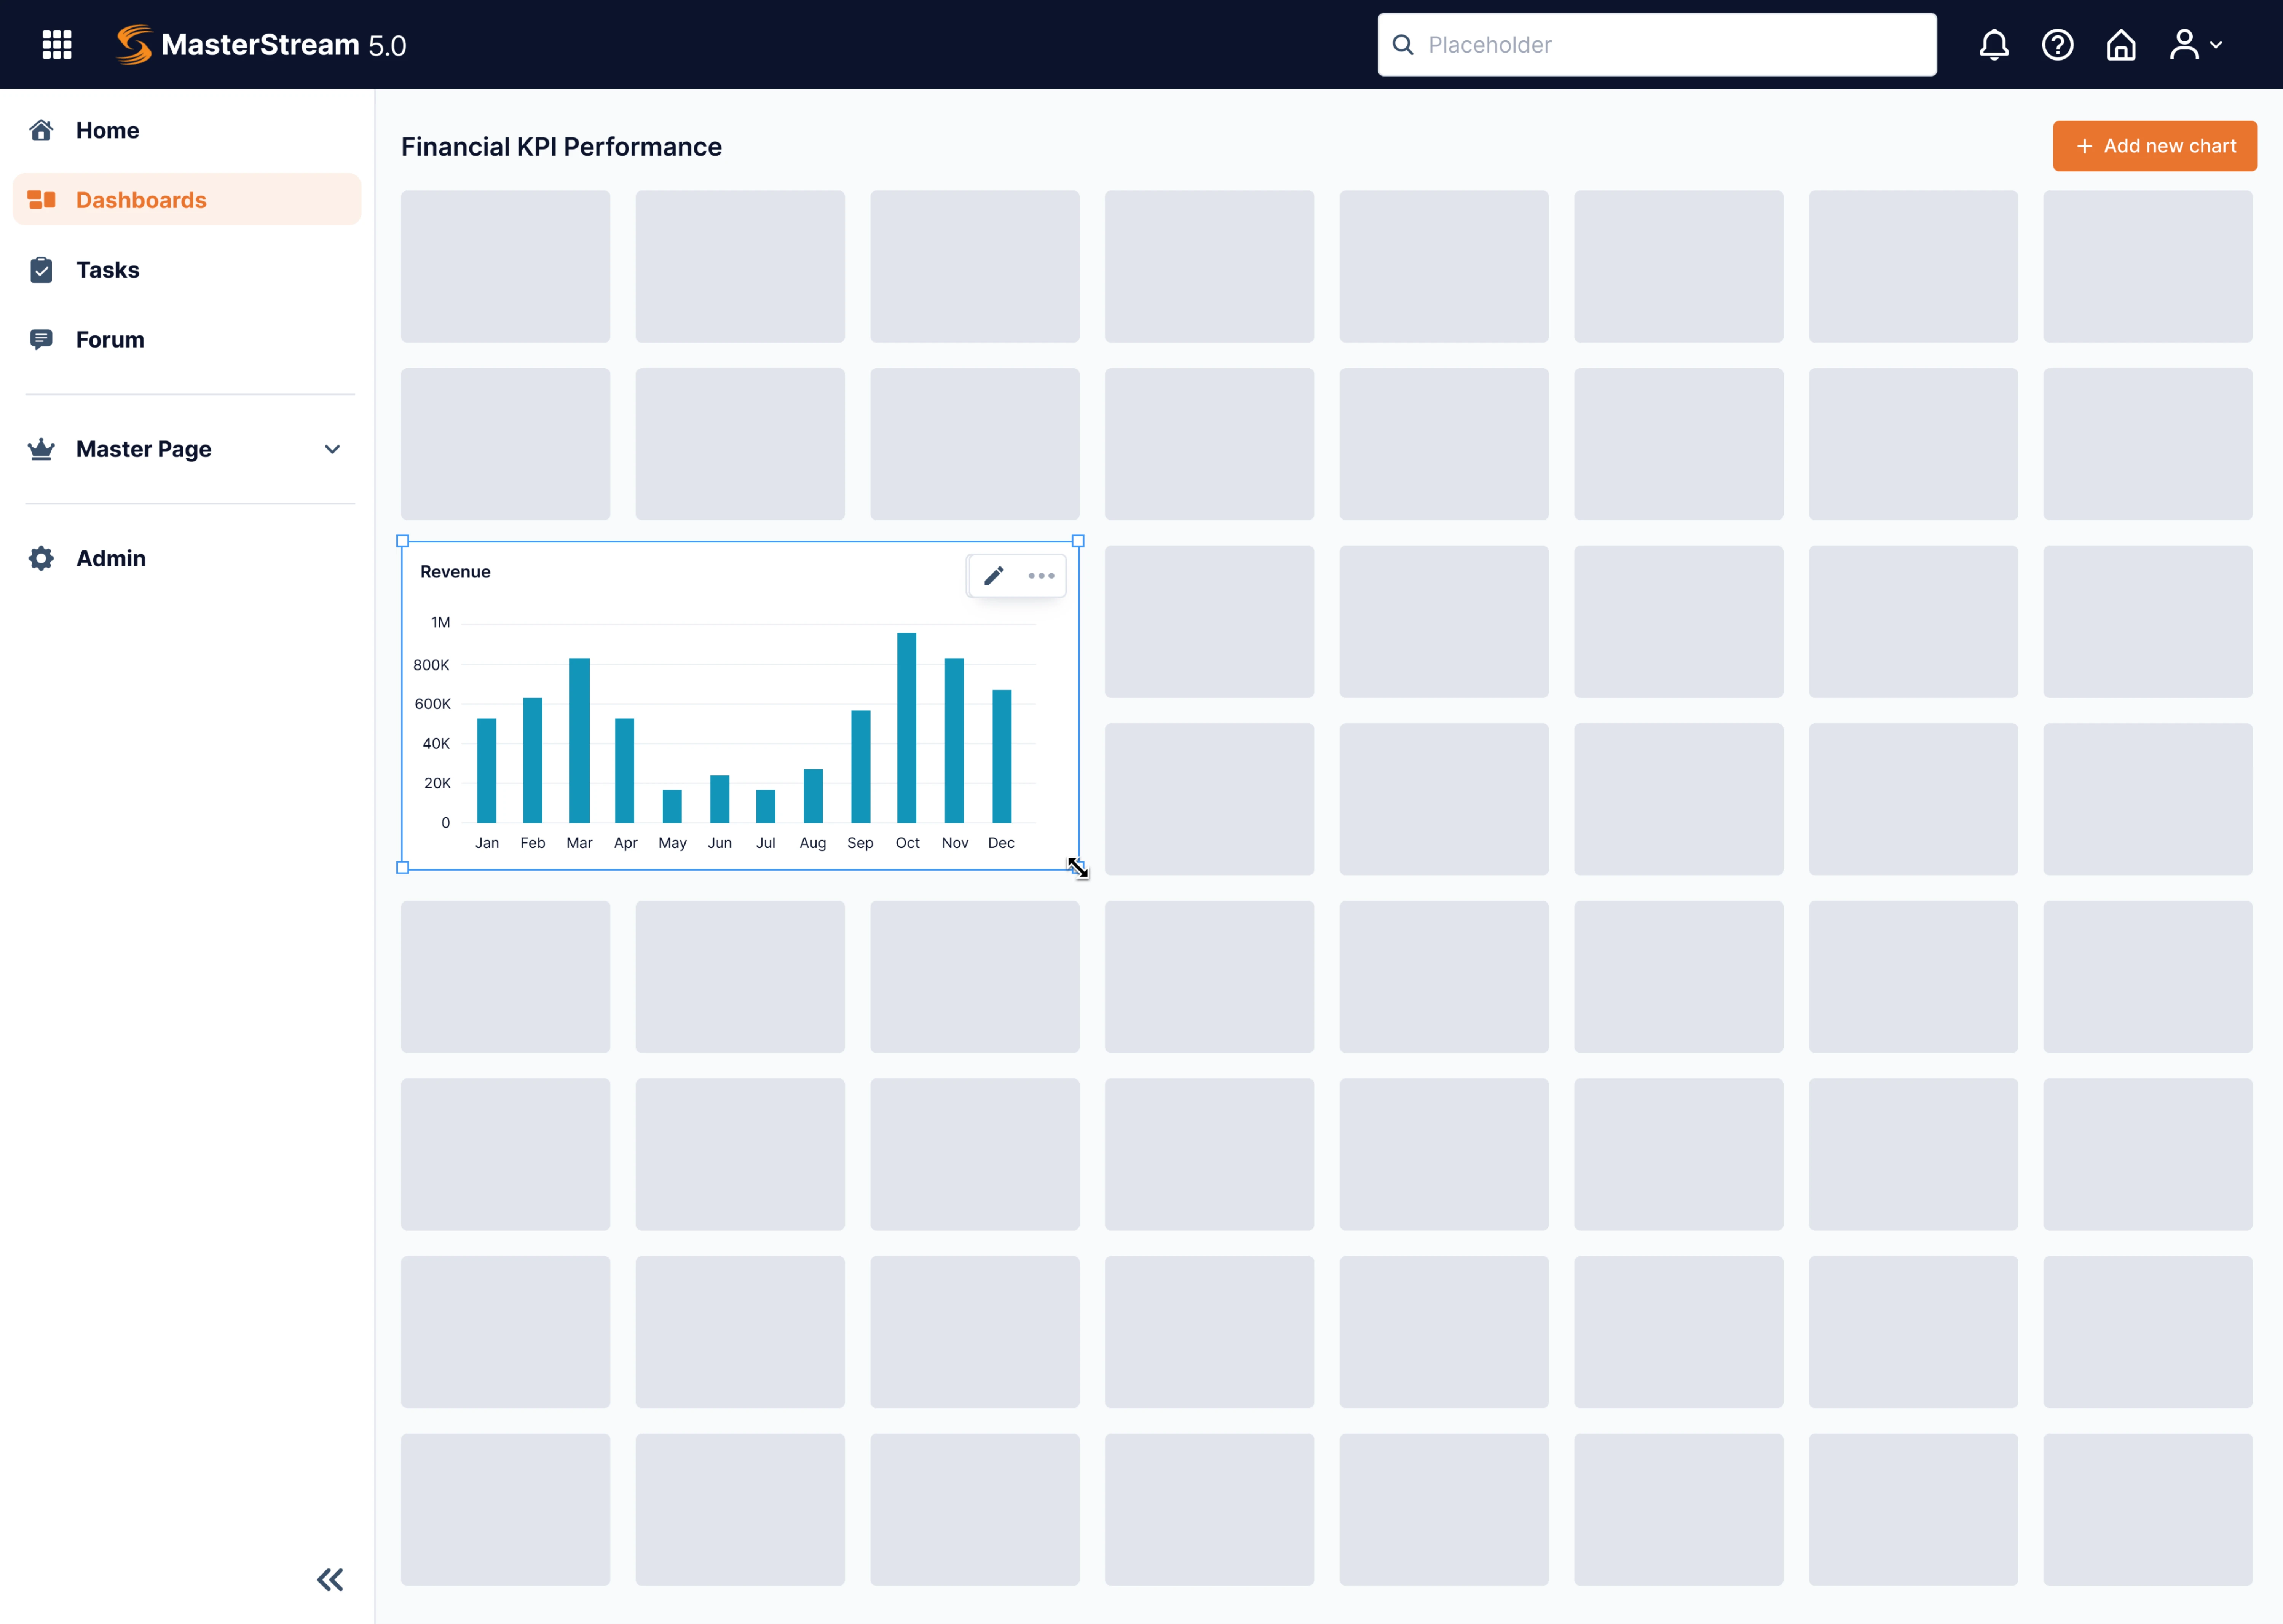Open the three-dot menu on Revenue chart
The height and width of the screenshot is (1624, 2283).
[x=1041, y=576]
